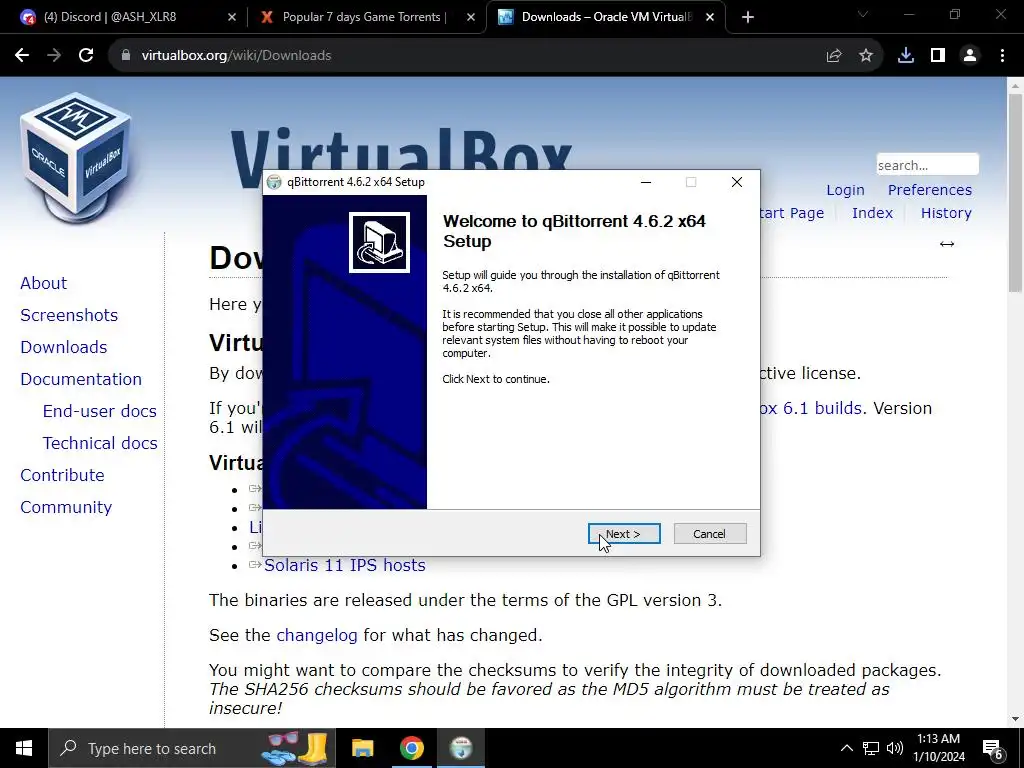Open the changelog link
Viewport: 1024px width, 768px height.
(317, 635)
